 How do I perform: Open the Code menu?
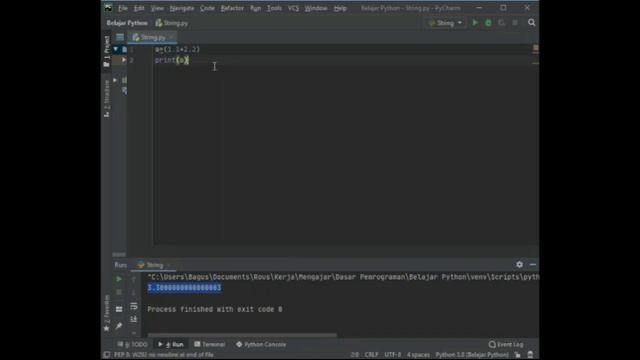pyautogui.click(x=207, y=8)
